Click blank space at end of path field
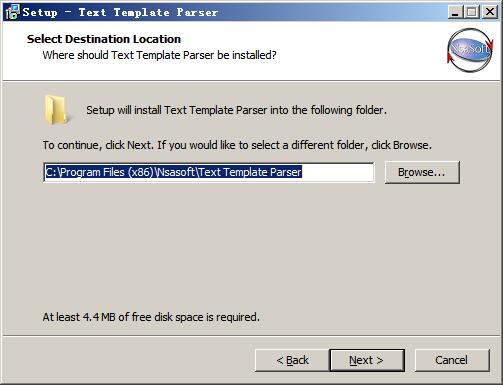503x385 pixels. (337, 172)
